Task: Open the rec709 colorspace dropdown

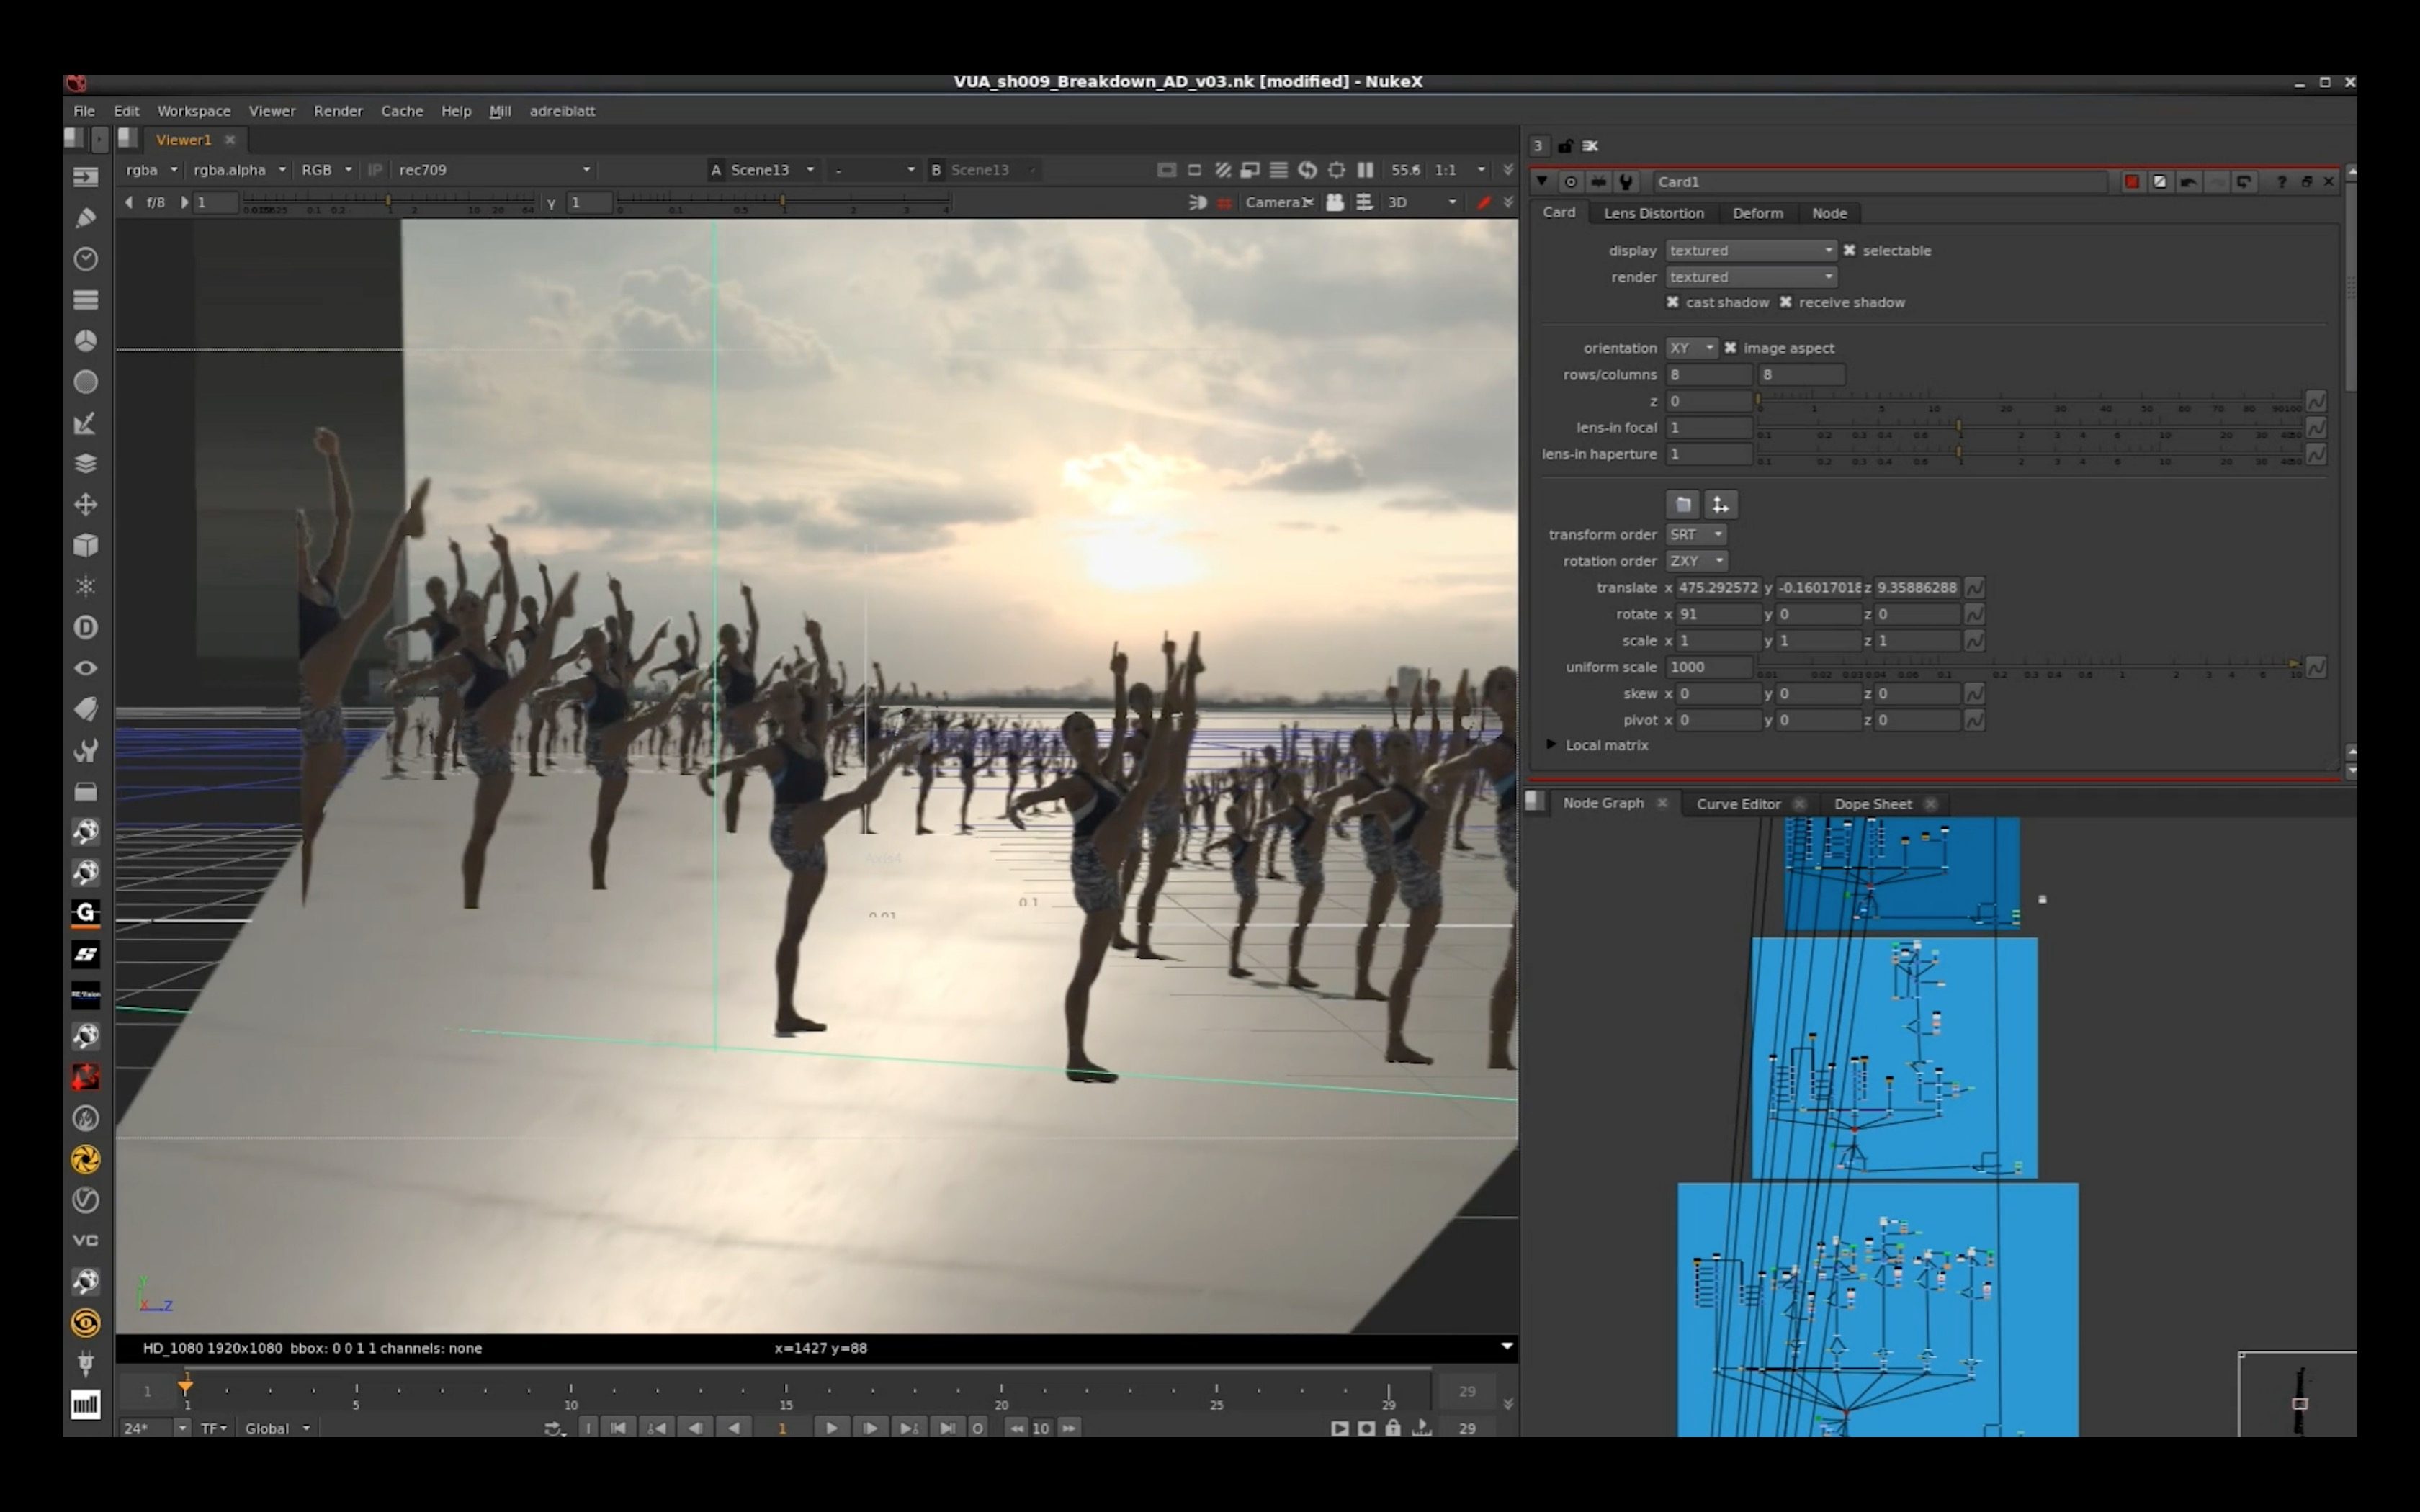Action: [x=495, y=170]
